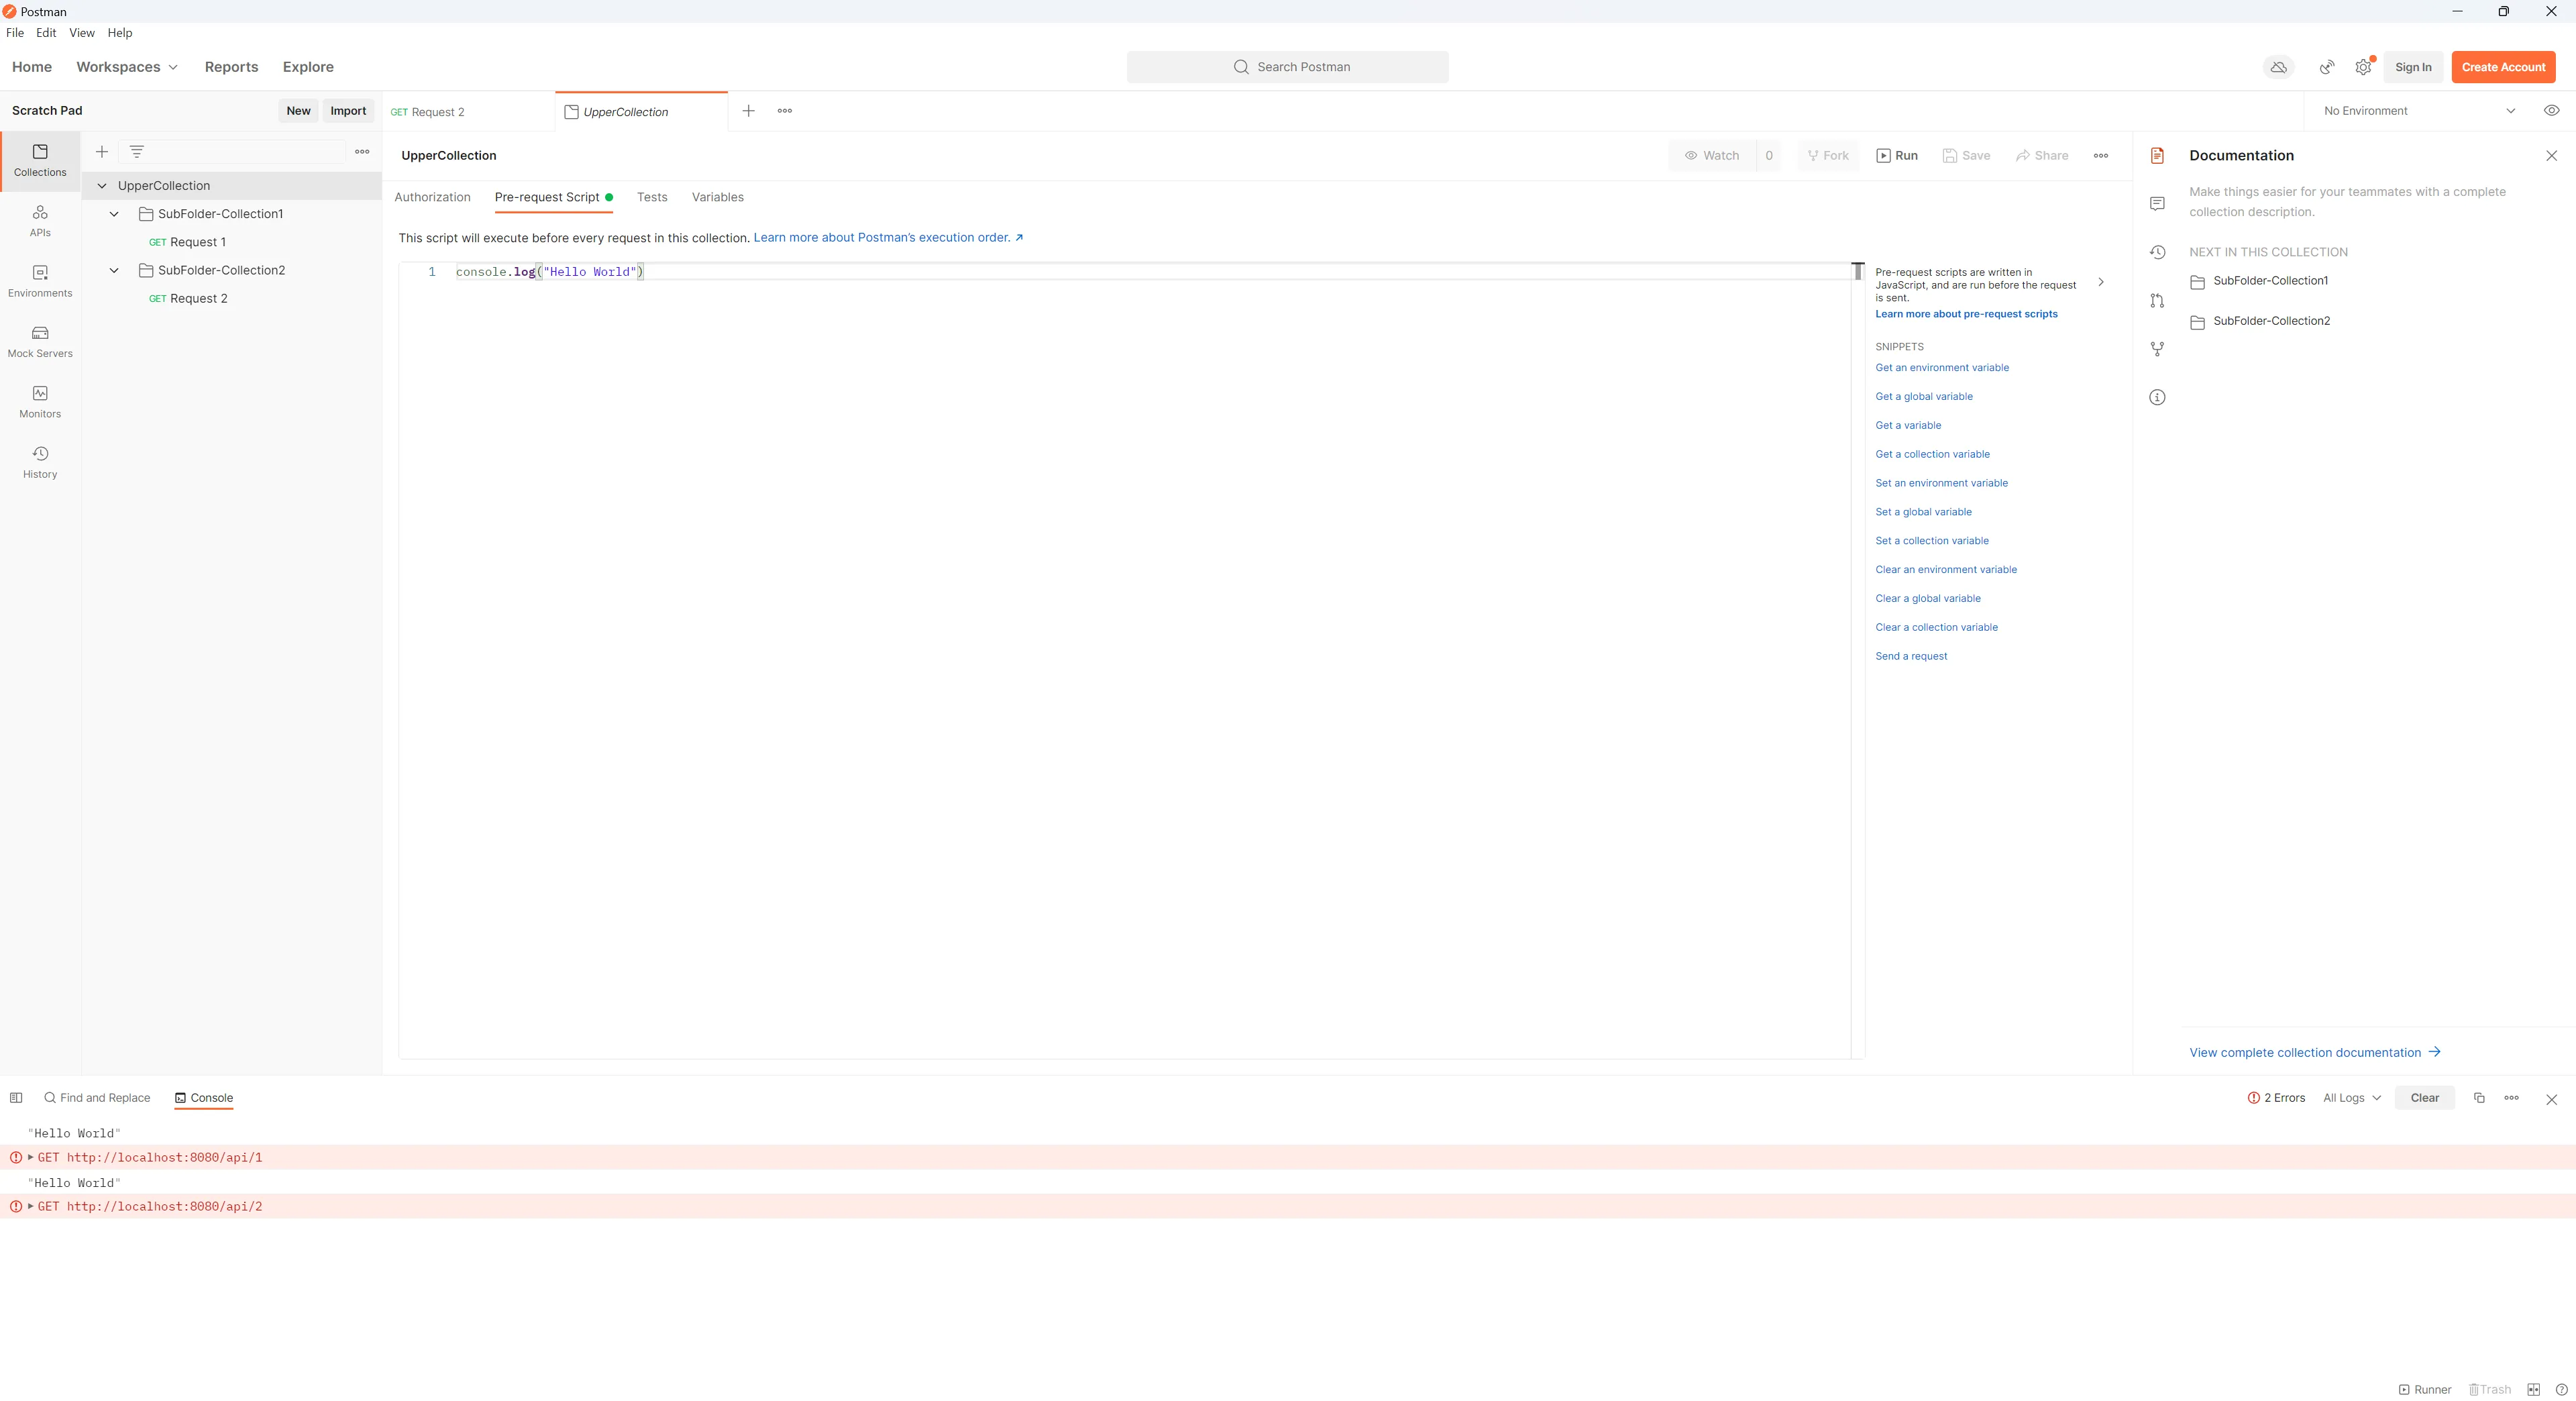Click the offline cloud sync icon
Viewport: 2576px width, 1401px height.
(x=2278, y=67)
